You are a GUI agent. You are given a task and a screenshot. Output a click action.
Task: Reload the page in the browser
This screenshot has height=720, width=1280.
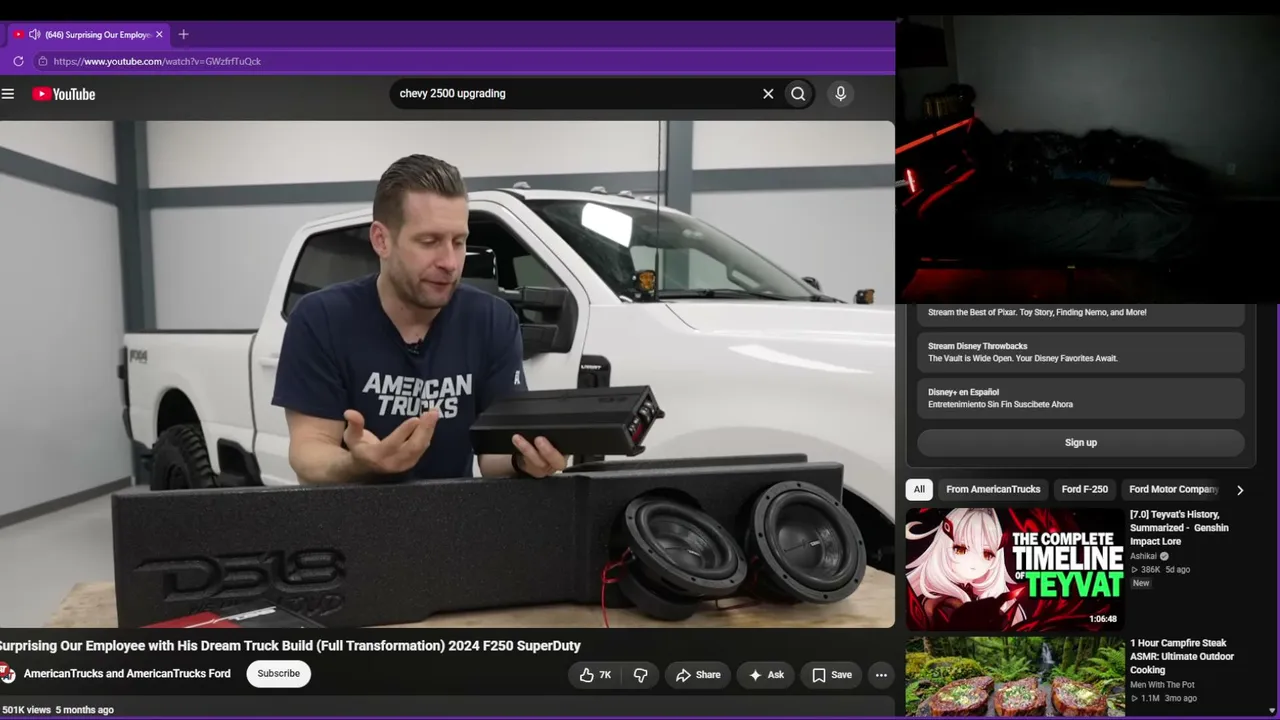pos(18,61)
